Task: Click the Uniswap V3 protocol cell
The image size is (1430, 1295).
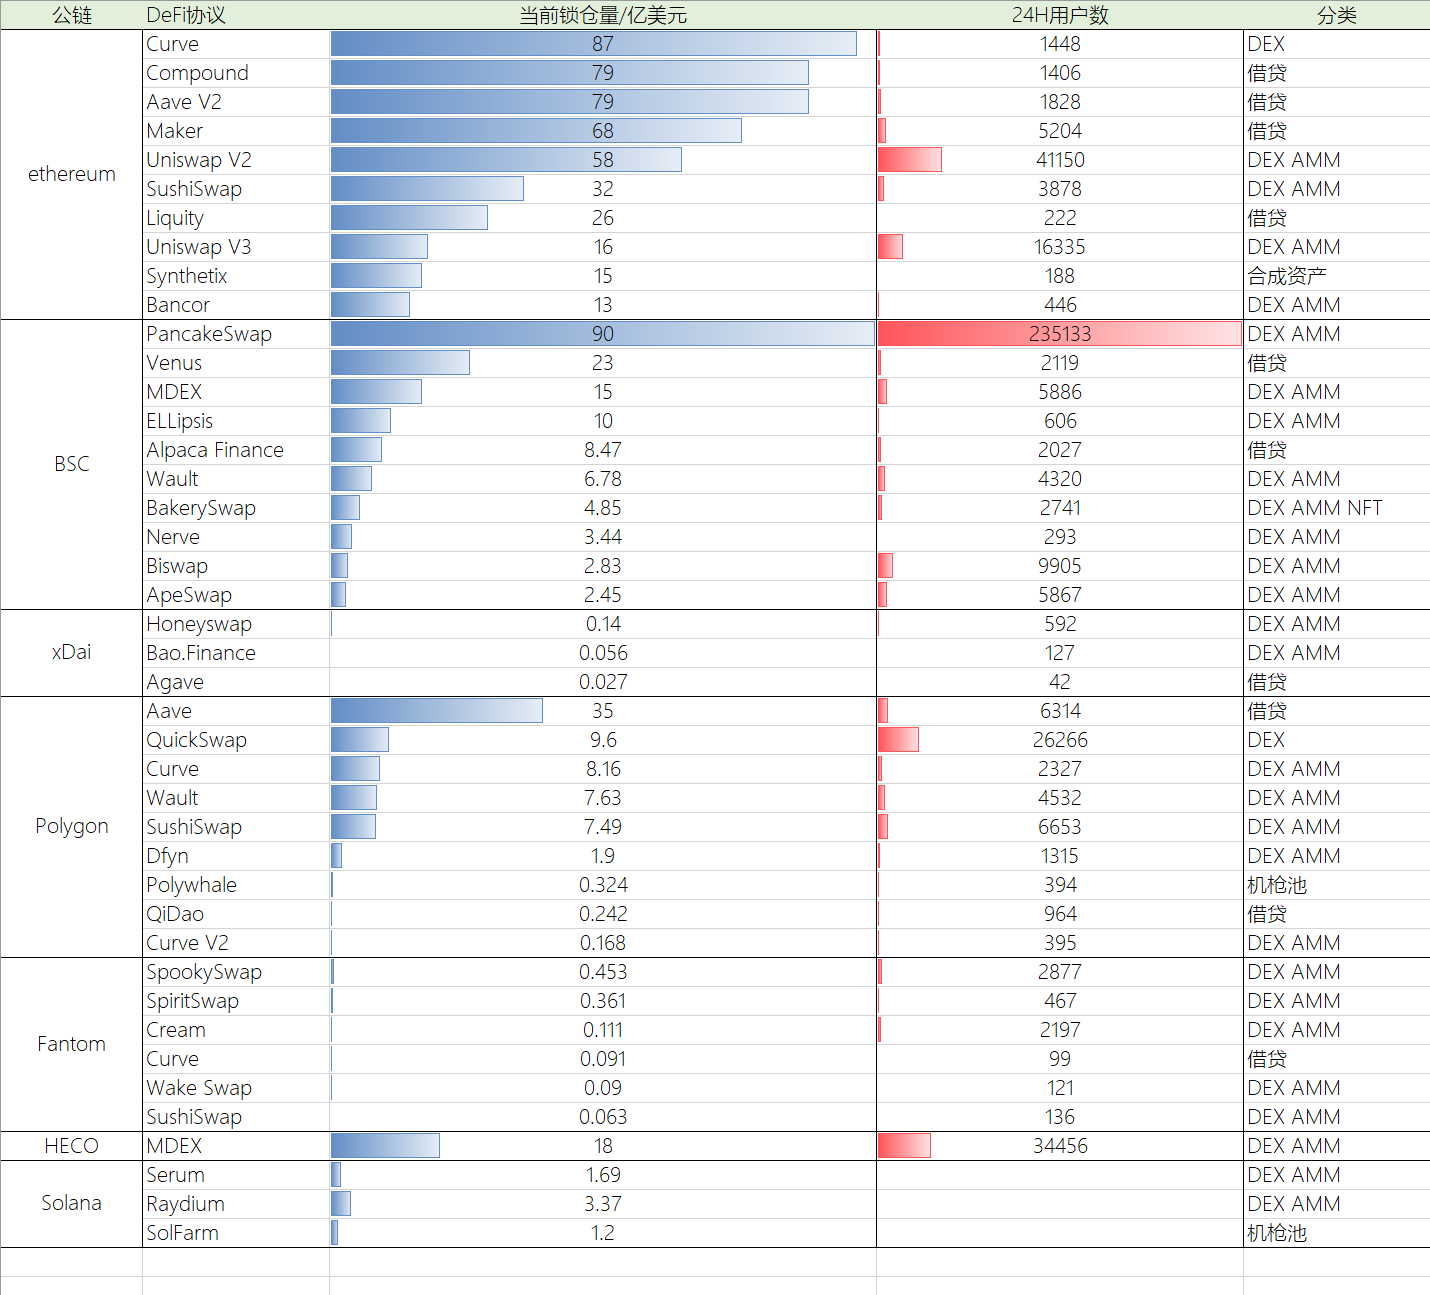Action: pyautogui.click(x=236, y=247)
